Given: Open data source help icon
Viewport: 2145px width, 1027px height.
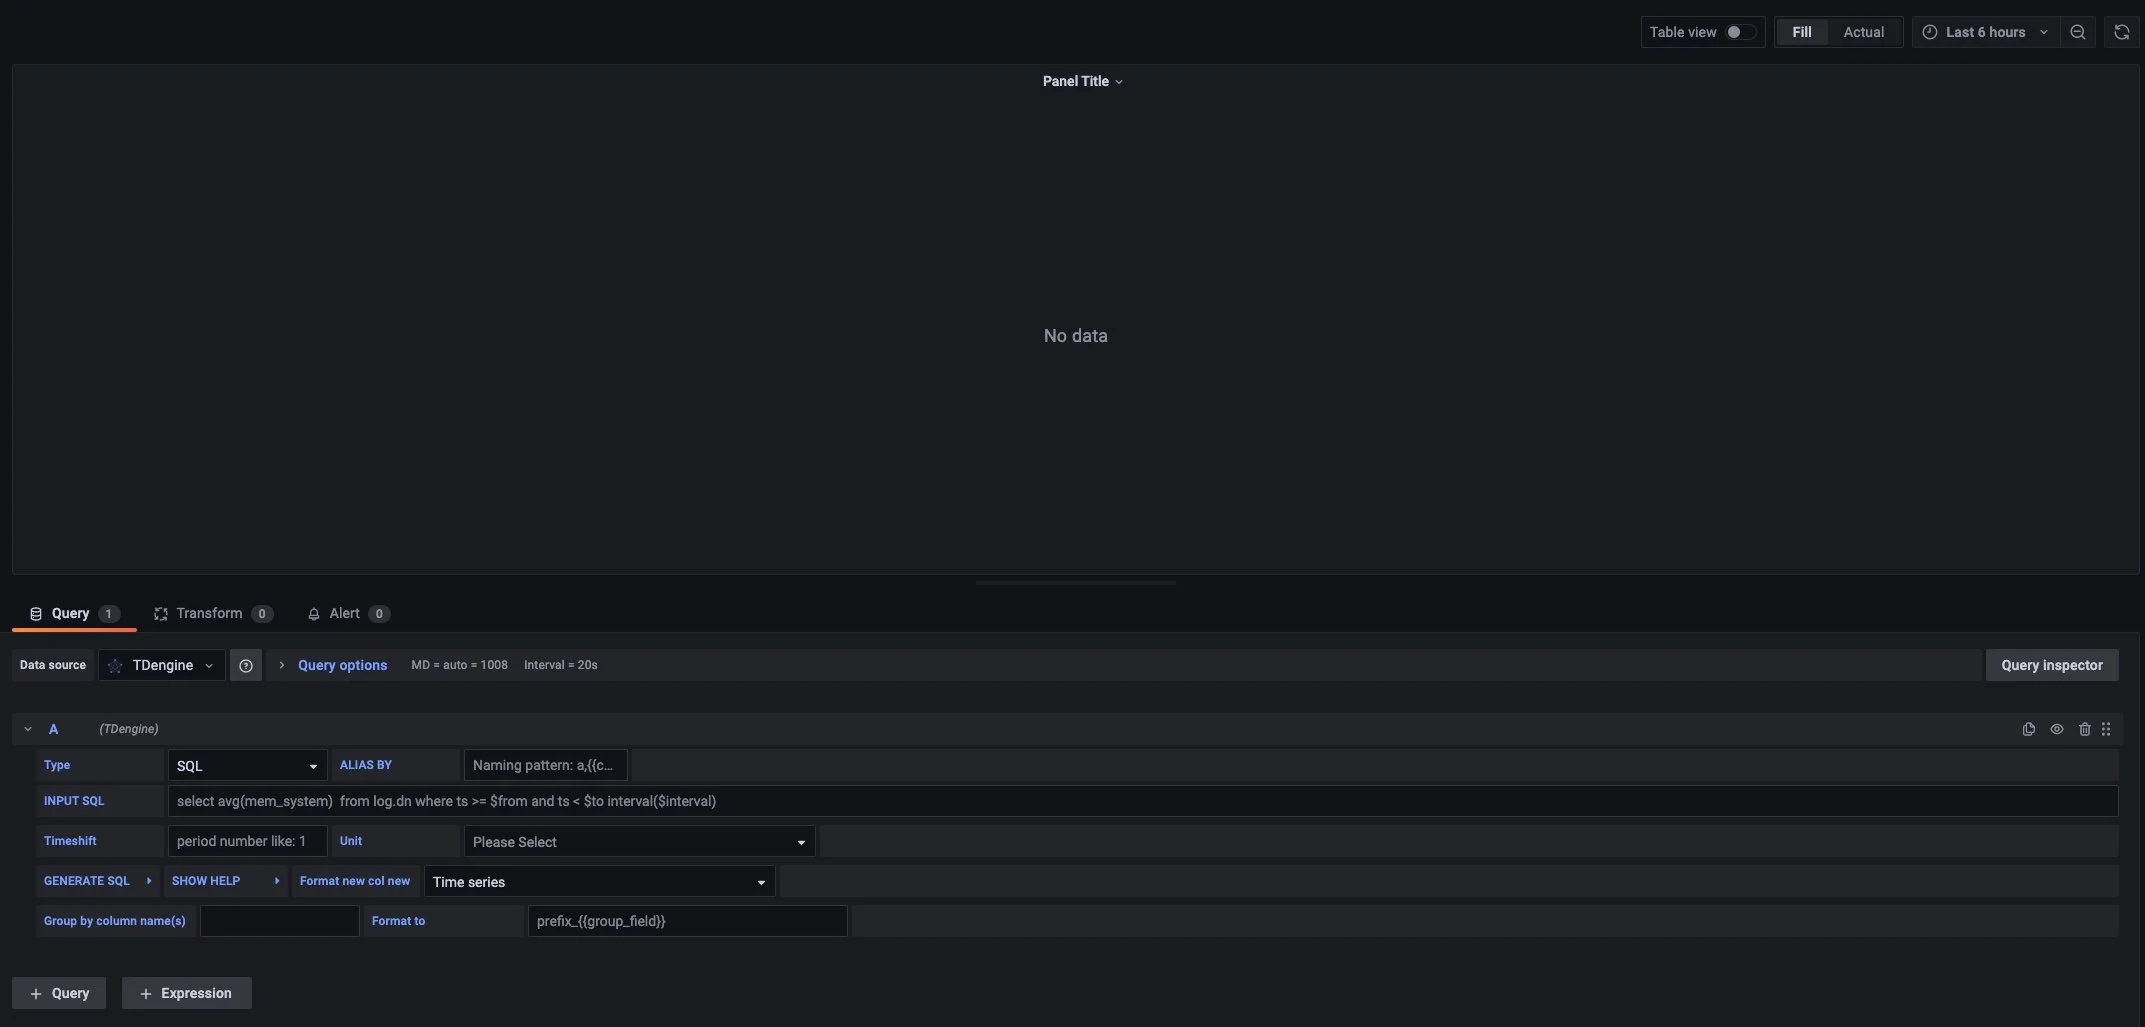Looking at the screenshot, I should [x=246, y=665].
